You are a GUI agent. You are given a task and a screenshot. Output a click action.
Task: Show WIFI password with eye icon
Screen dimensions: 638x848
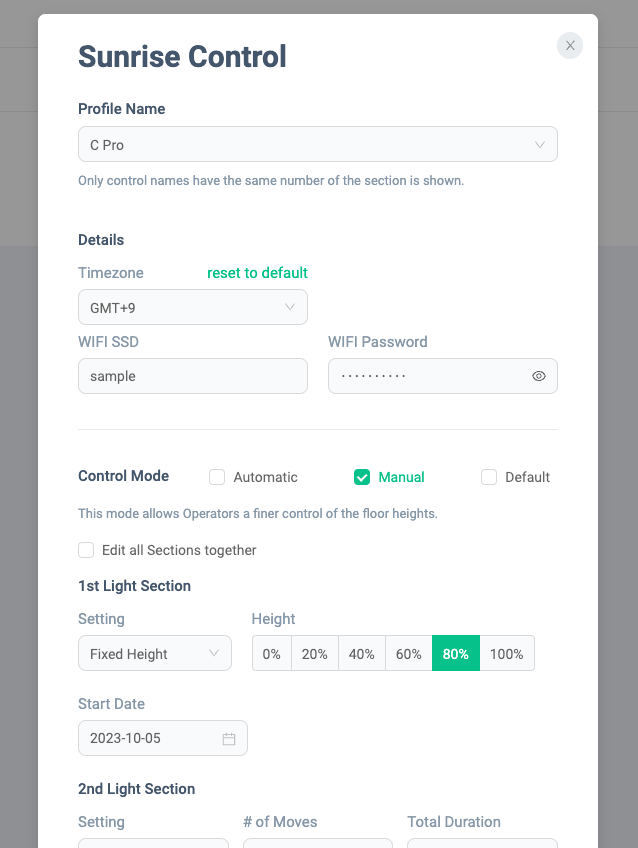coord(539,376)
